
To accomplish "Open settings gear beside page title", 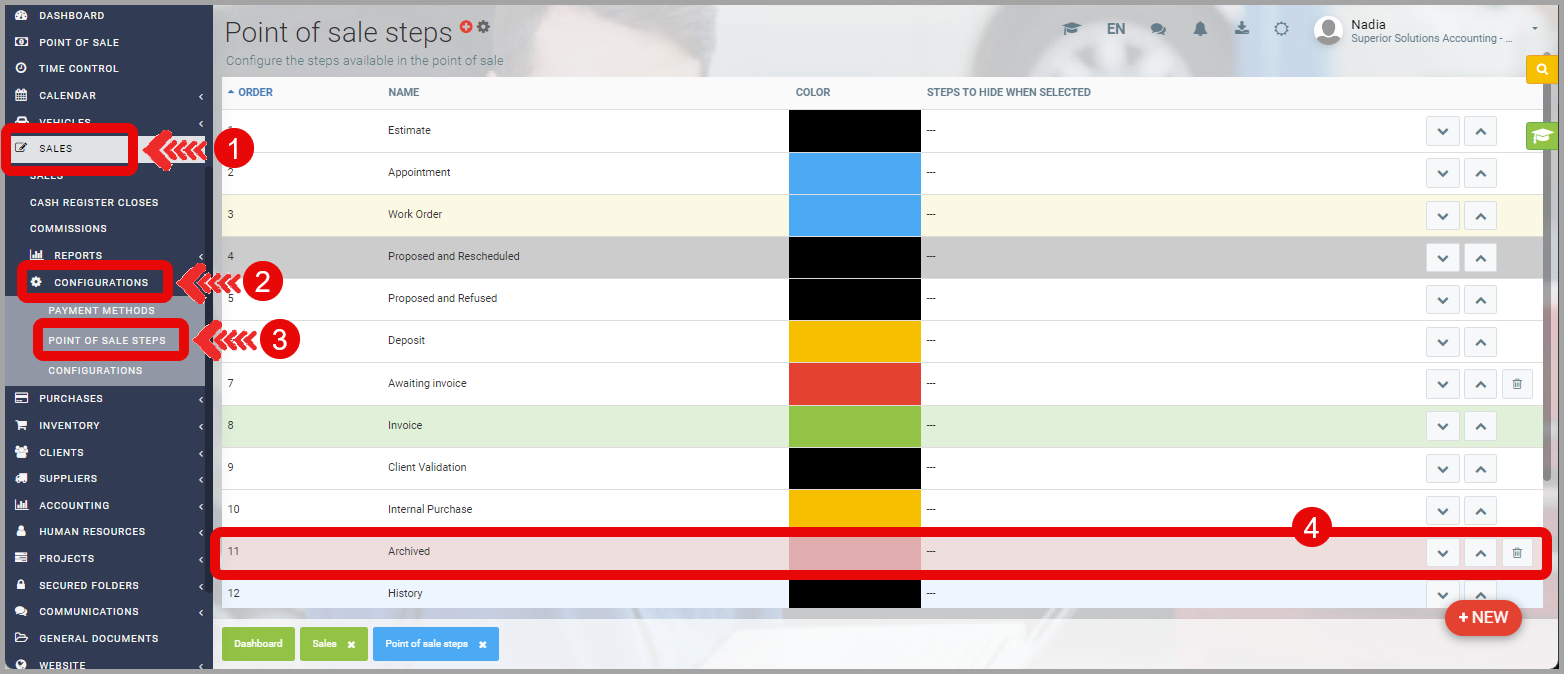I will pos(484,27).
